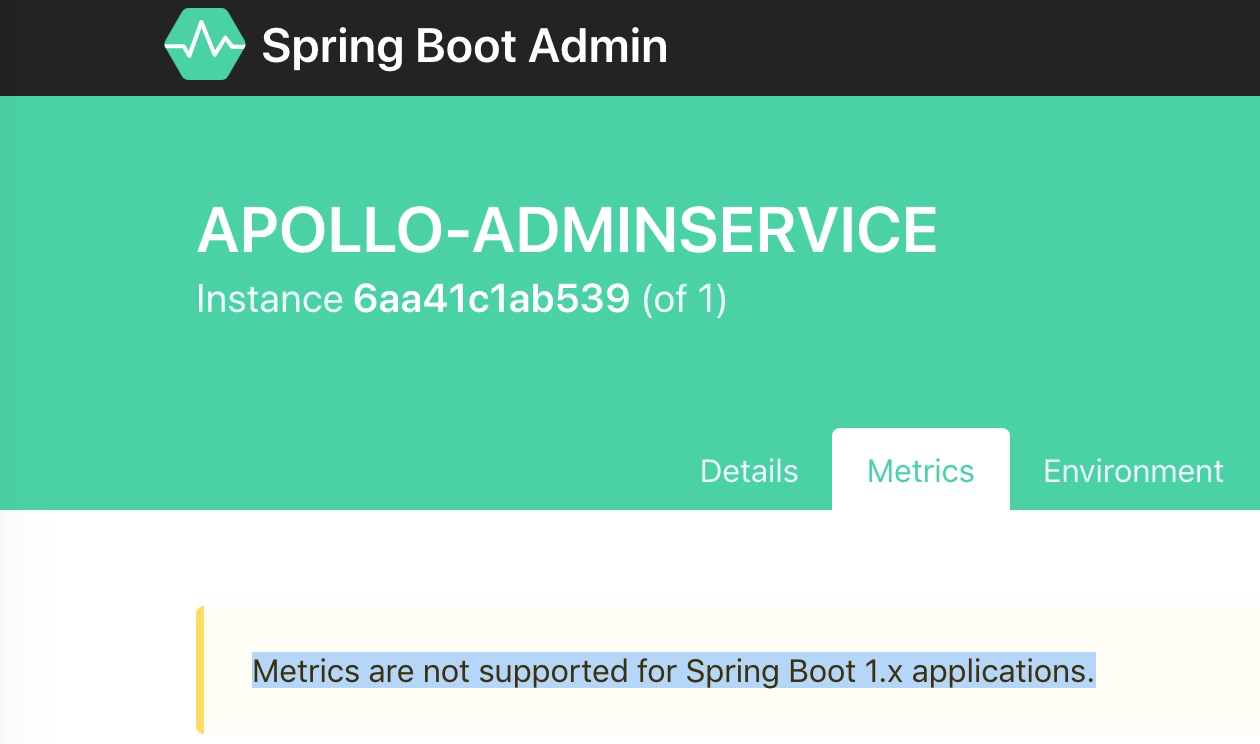
Task: Open the Environment tab
Action: click(x=1132, y=470)
